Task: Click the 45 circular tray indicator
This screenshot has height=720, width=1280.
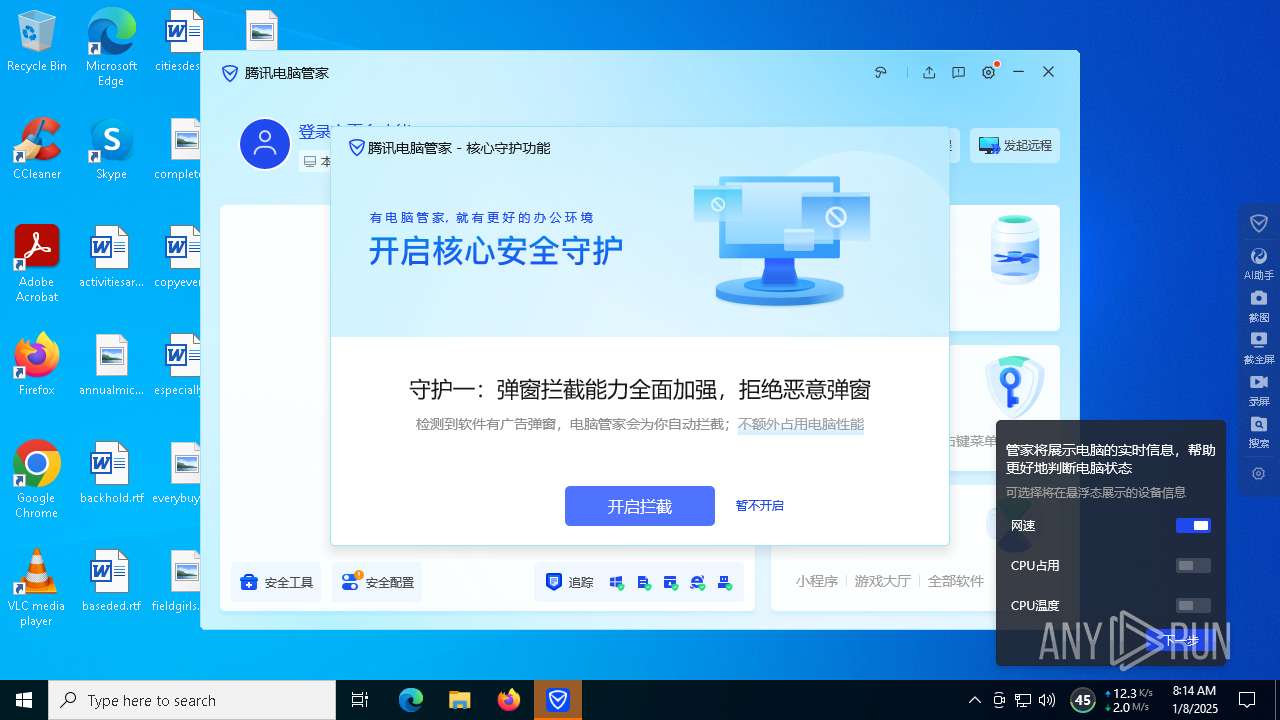Action: click(x=1082, y=700)
